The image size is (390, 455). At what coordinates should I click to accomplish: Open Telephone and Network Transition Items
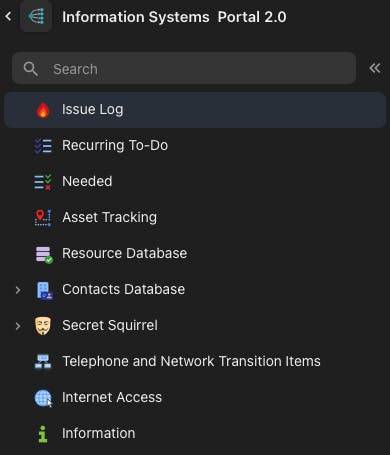[x=195, y=362]
